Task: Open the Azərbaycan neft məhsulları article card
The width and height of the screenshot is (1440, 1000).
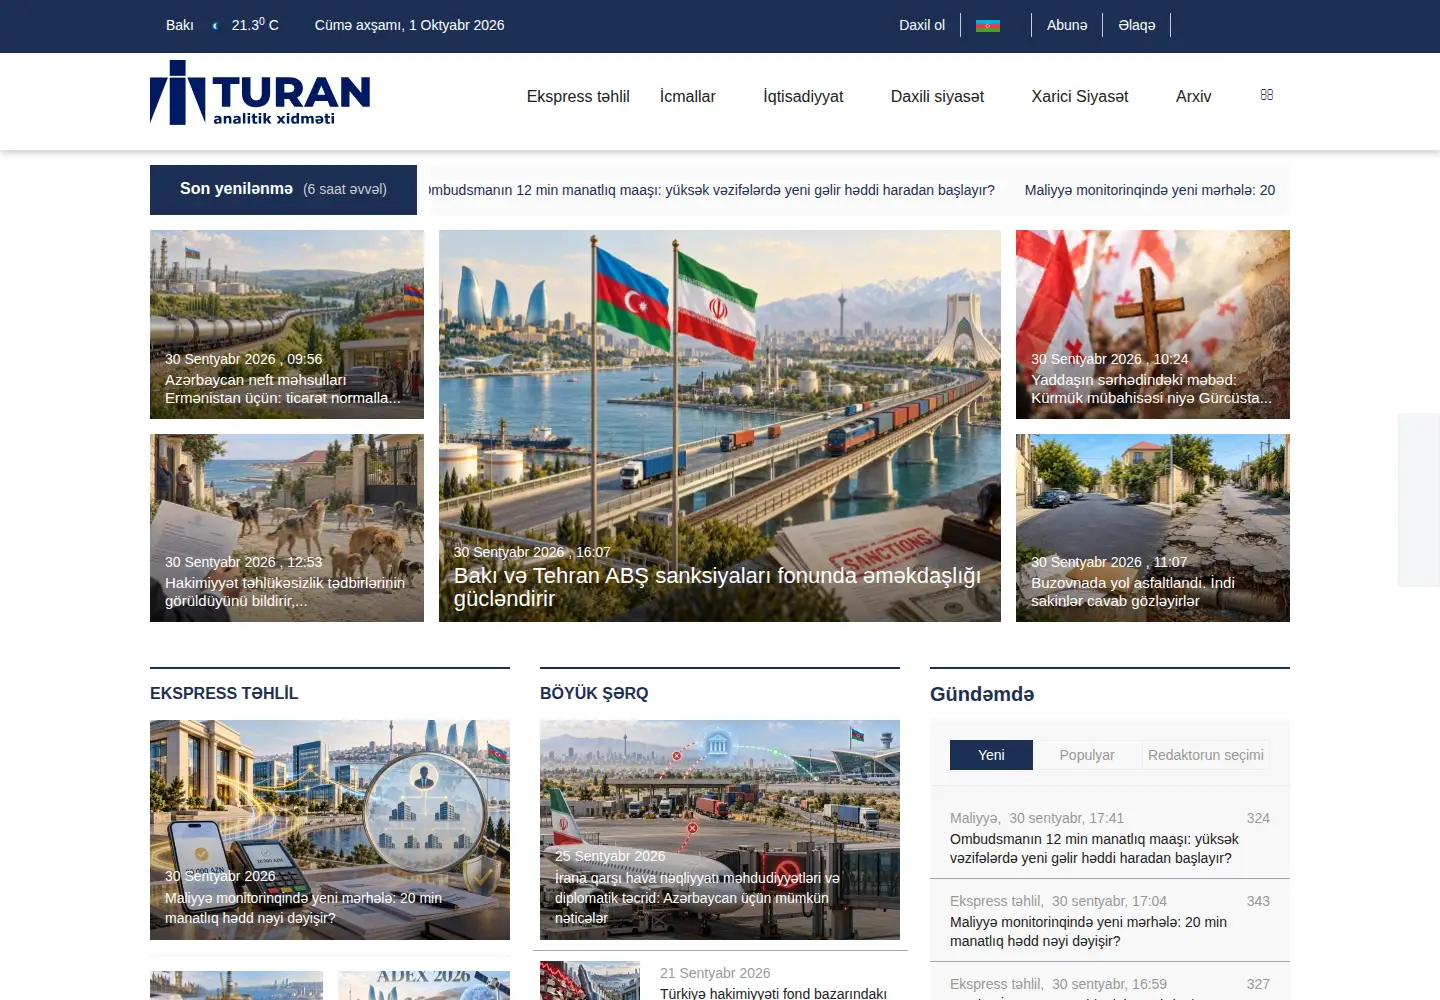Action: pyautogui.click(x=287, y=324)
